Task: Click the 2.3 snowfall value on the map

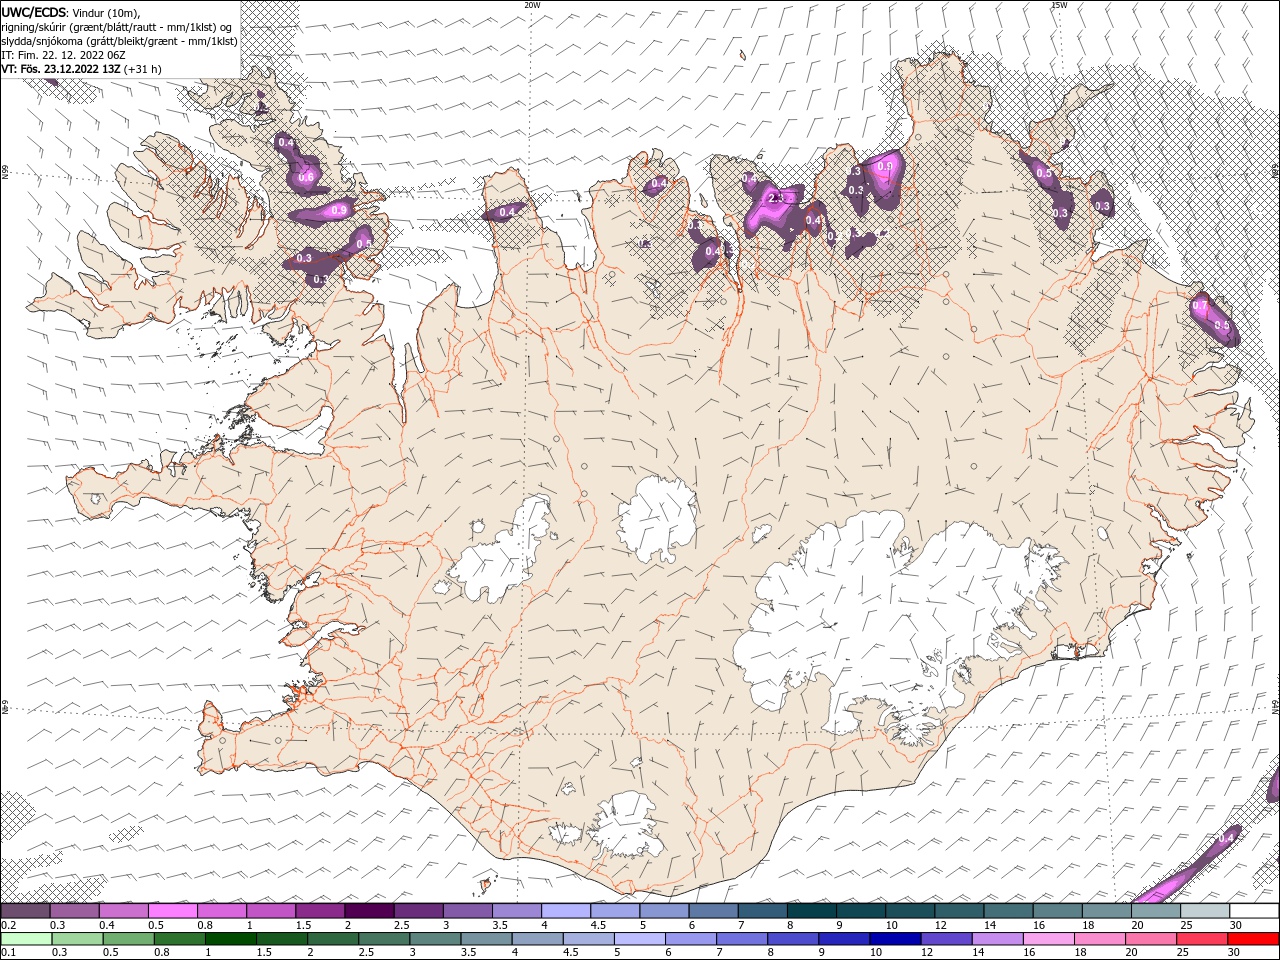Action: [x=777, y=198]
